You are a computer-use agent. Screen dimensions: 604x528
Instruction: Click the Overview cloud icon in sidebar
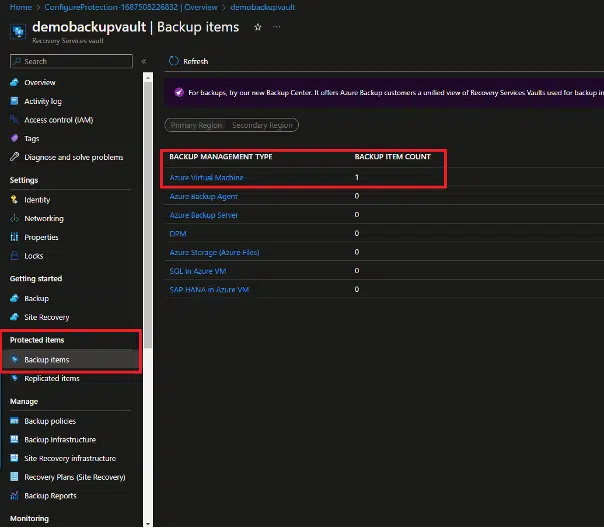[x=14, y=82]
